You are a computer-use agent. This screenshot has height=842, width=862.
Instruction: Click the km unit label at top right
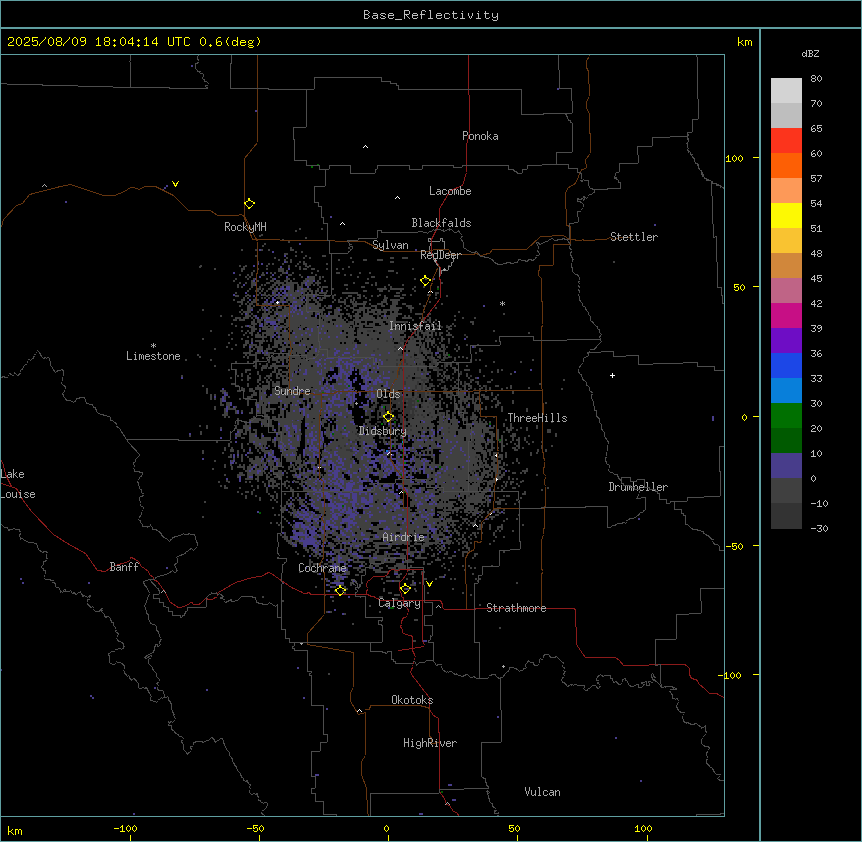[744, 42]
